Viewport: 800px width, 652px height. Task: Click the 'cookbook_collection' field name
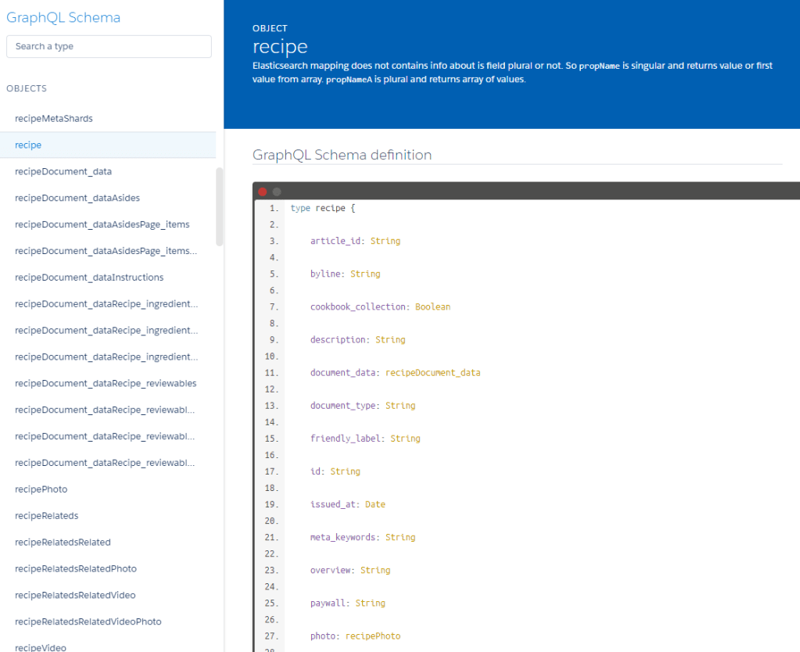(x=358, y=307)
